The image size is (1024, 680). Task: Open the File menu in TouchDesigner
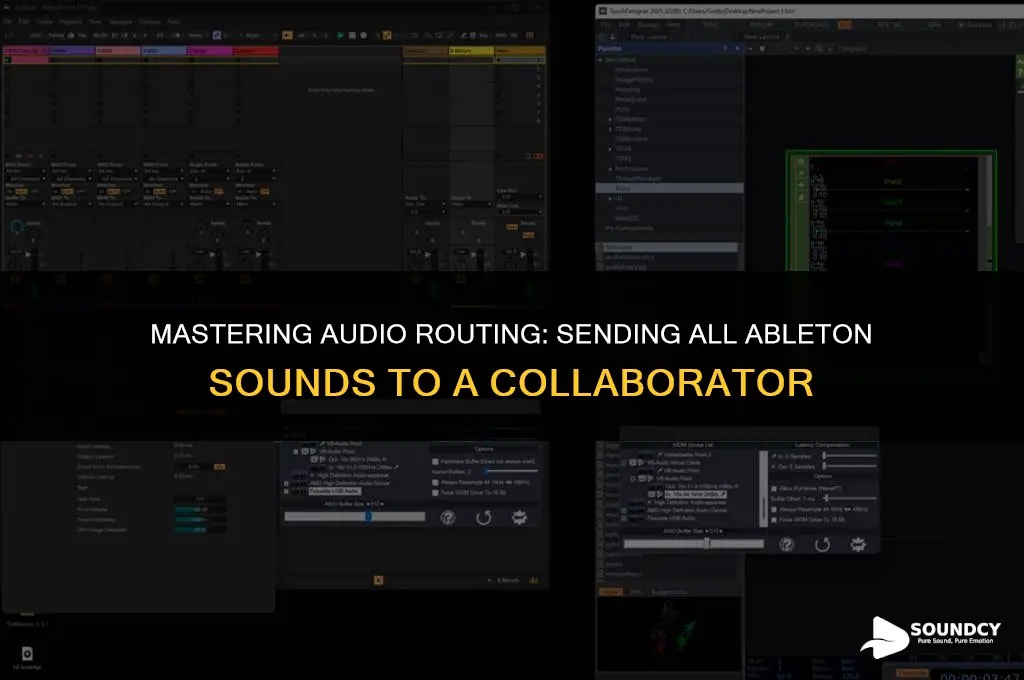[x=606, y=24]
